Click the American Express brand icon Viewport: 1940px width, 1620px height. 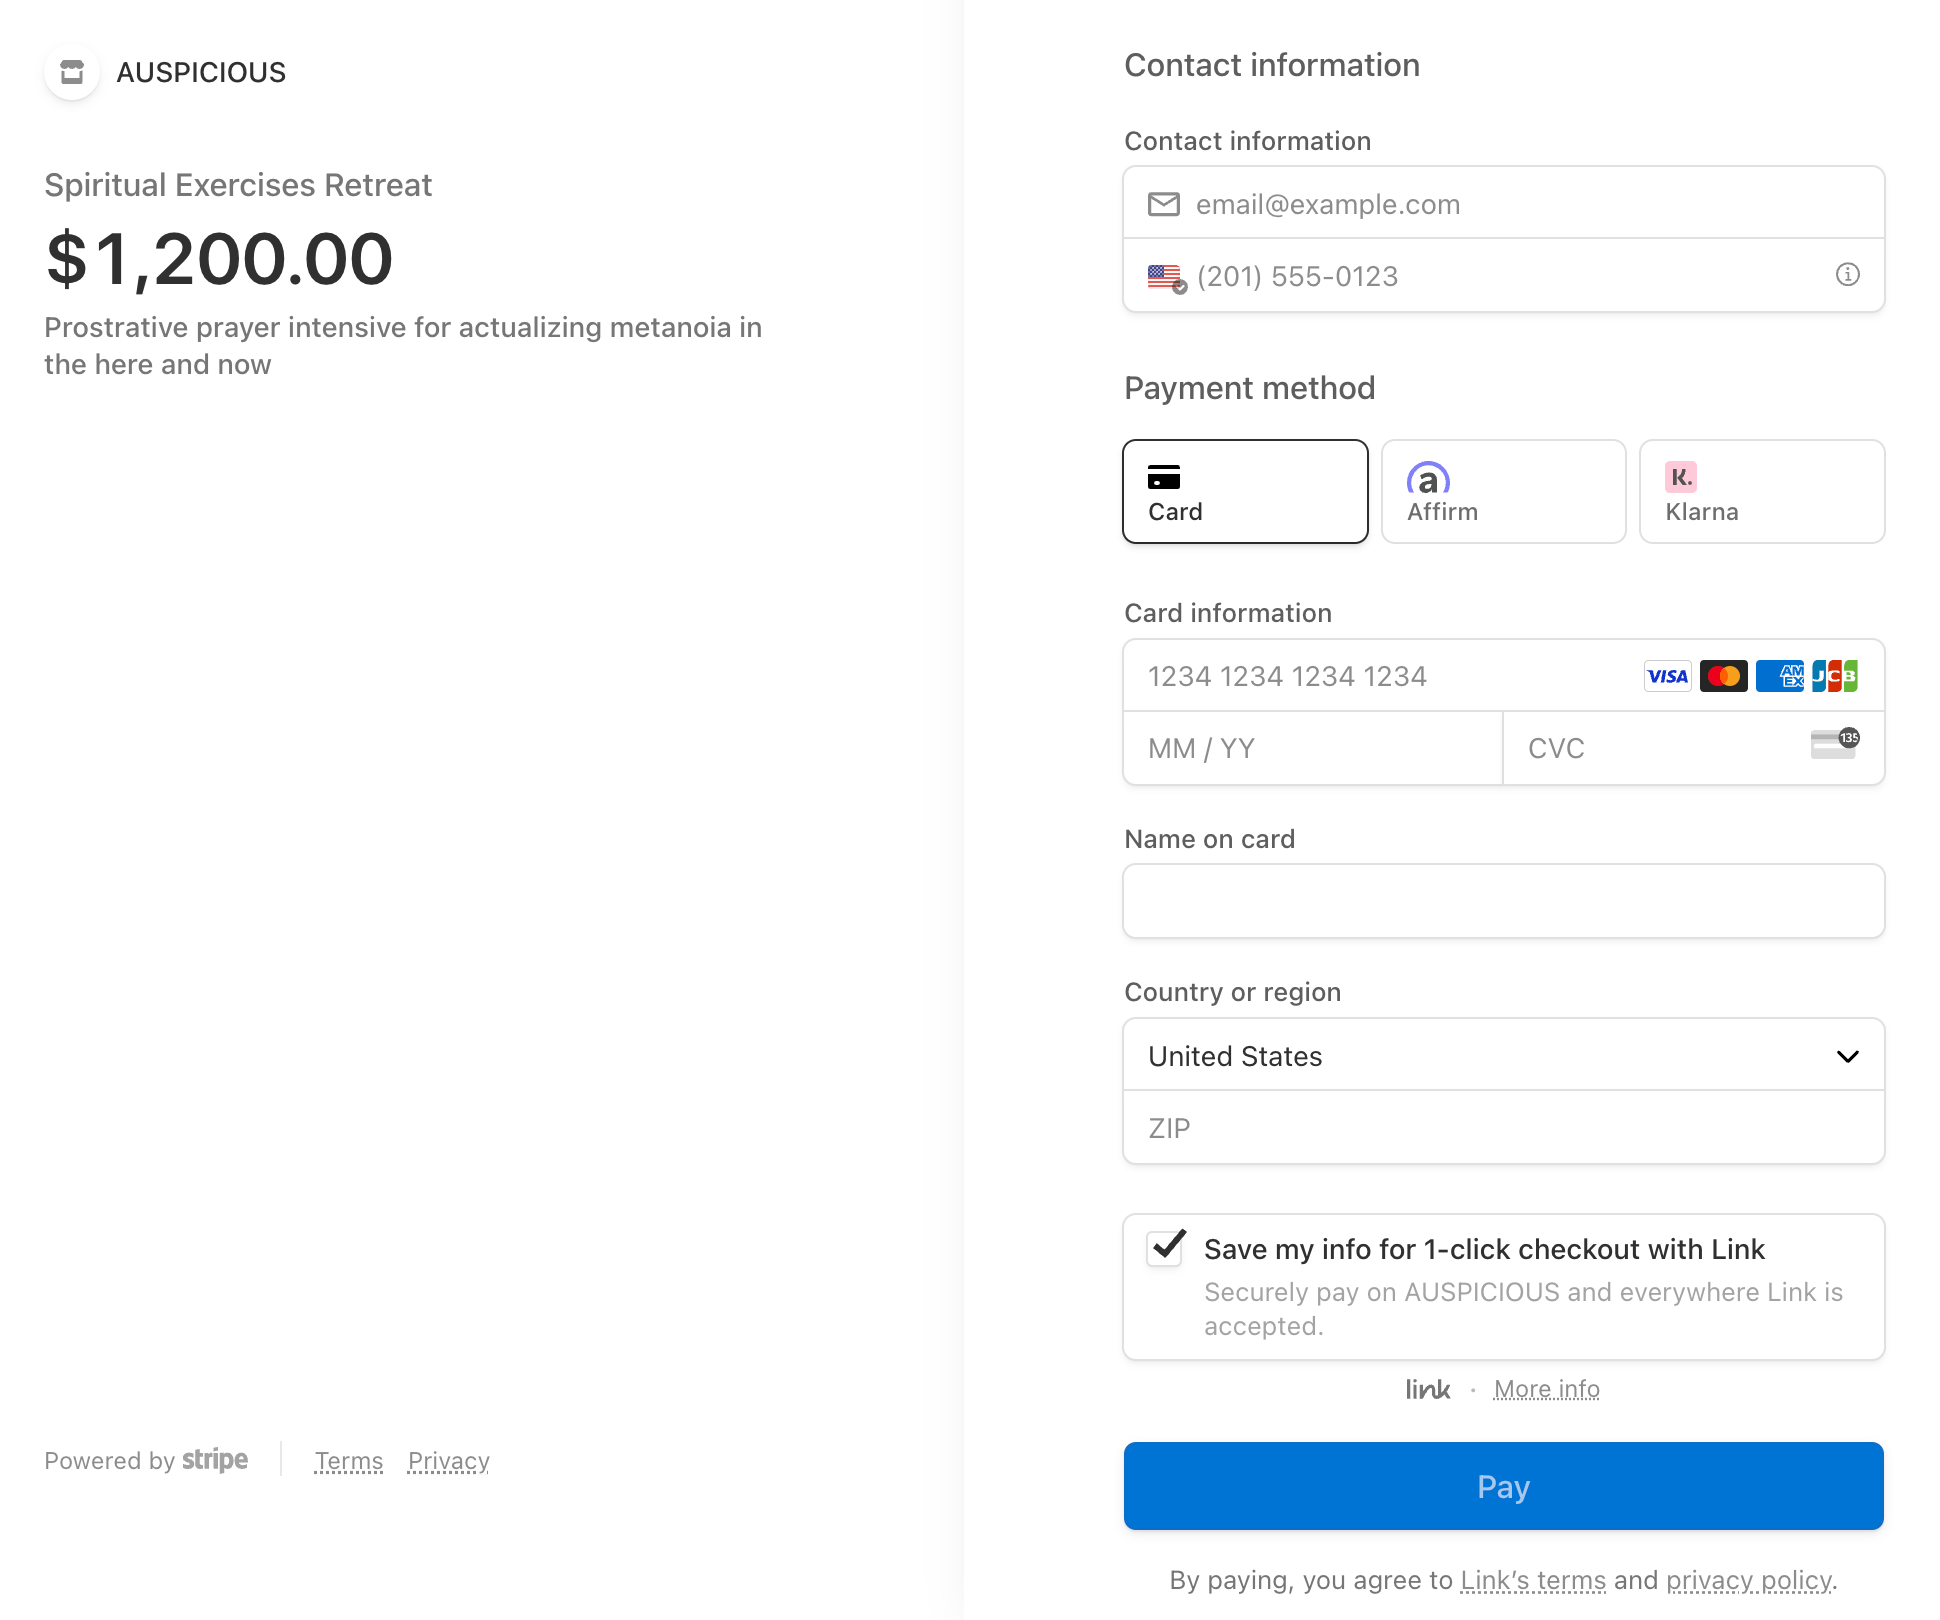[1780, 677]
